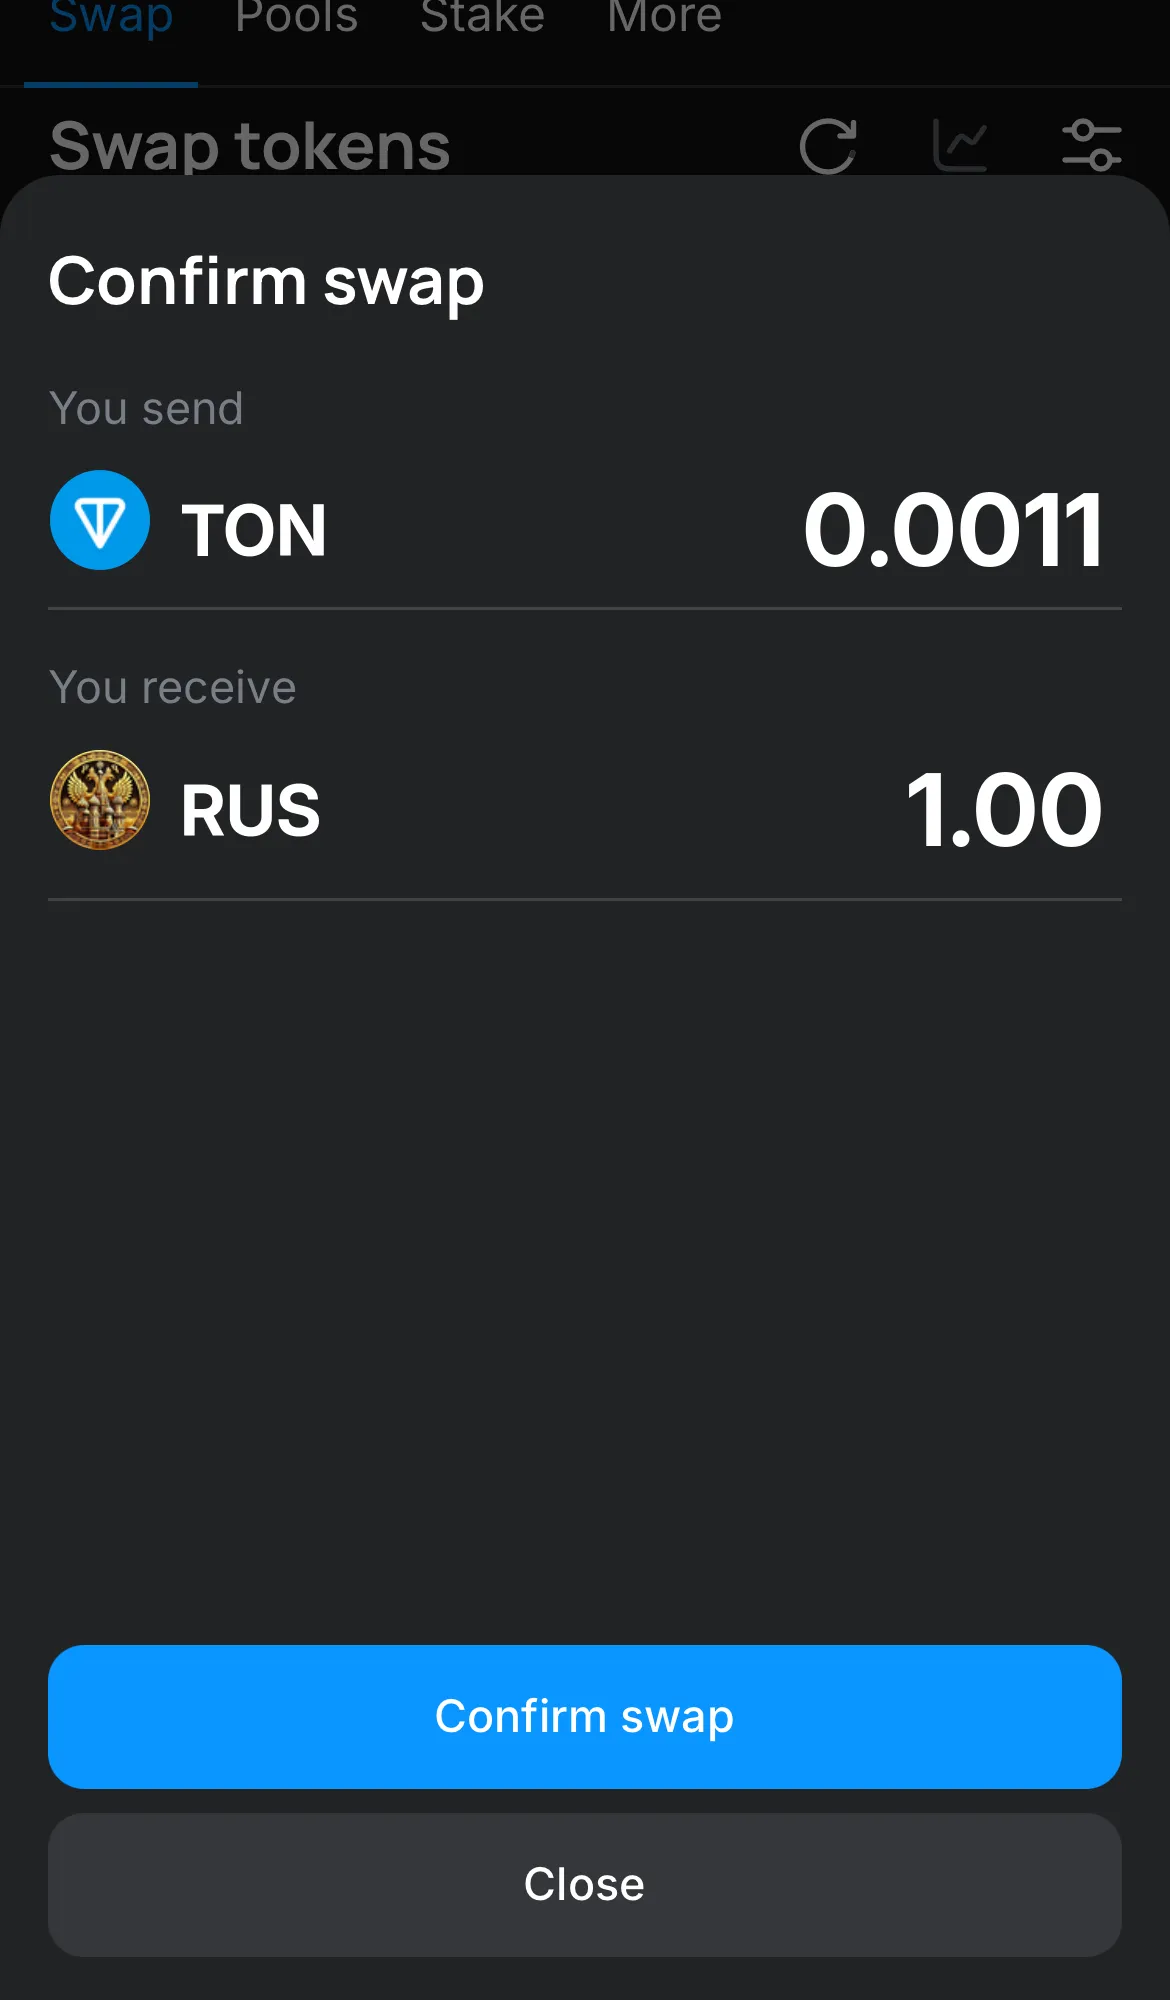Click the Confirm swap dialog heading
The image size is (1170, 2000).
click(x=266, y=282)
